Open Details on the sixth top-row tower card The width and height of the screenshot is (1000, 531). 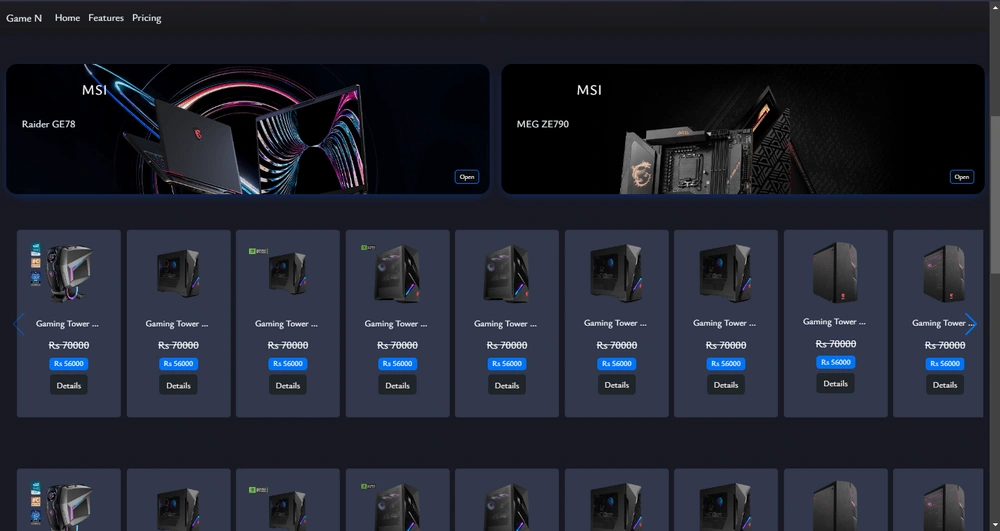[x=617, y=384]
